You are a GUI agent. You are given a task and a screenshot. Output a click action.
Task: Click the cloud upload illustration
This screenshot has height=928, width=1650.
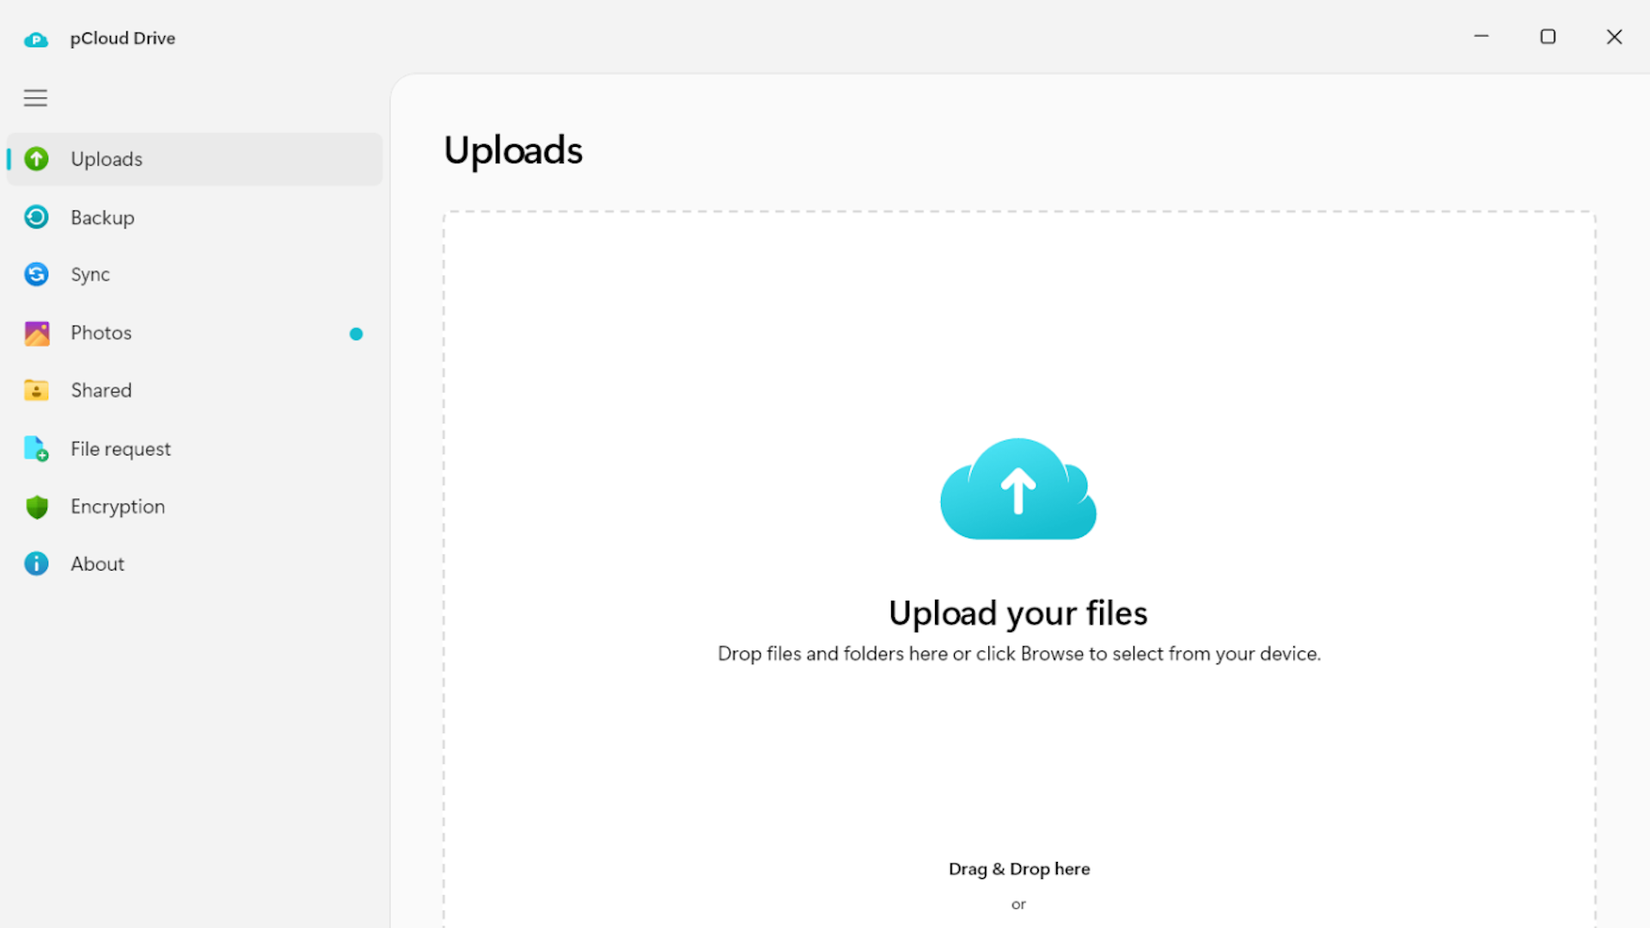coord(1018,490)
